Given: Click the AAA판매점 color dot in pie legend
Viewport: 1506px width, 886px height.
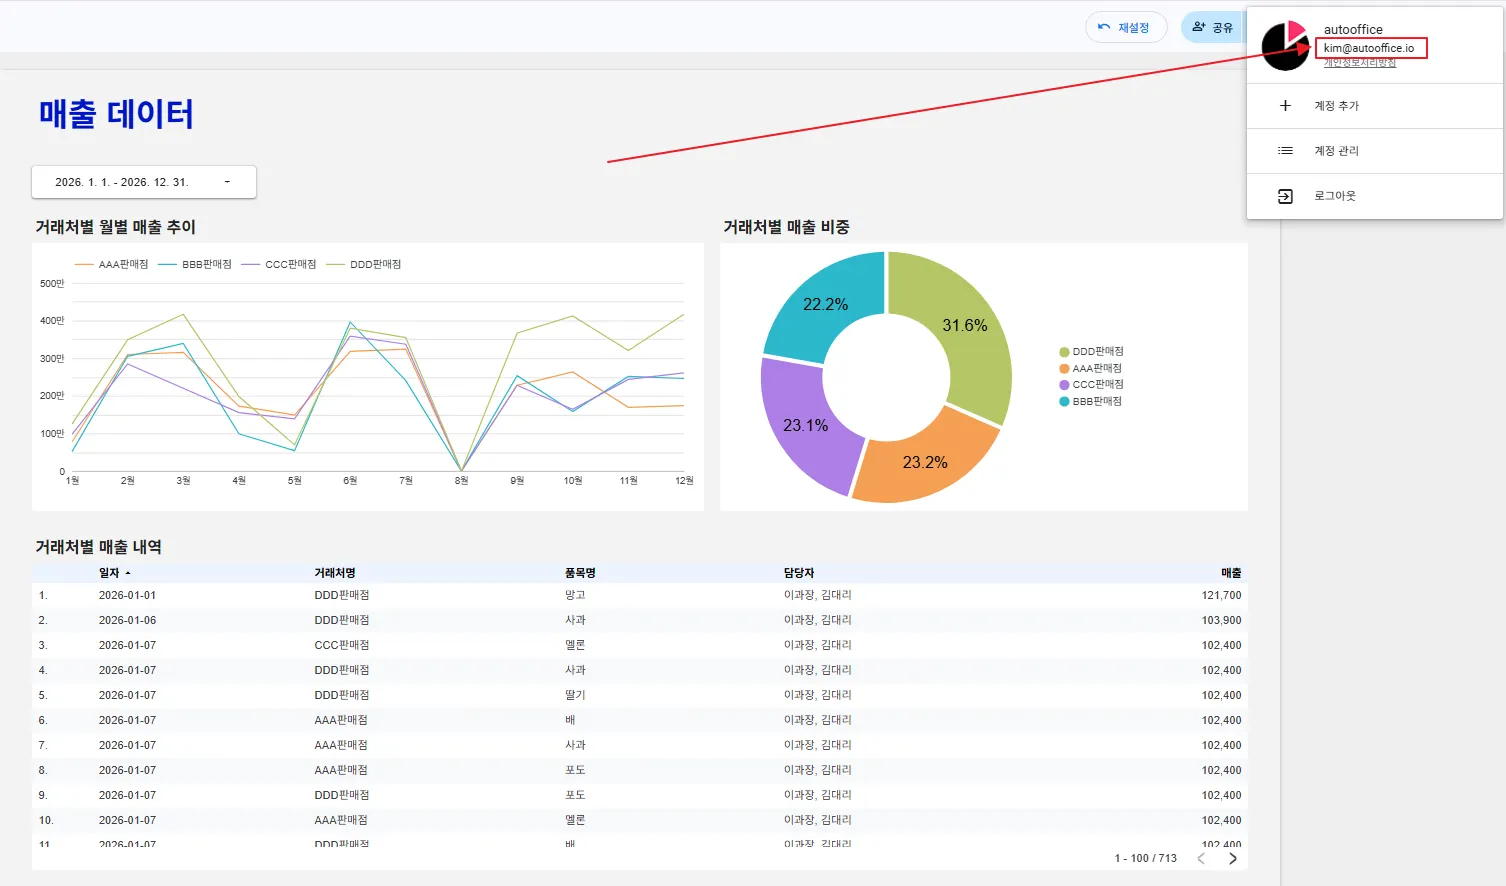Looking at the screenshot, I should (x=1064, y=369).
